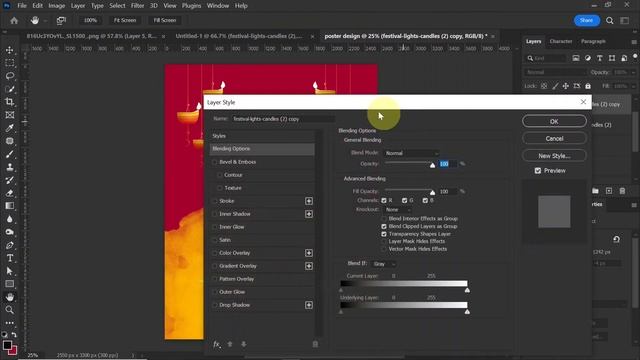Toggle Blend Clipped Layers as Group
The height and width of the screenshot is (360, 640).
(384, 226)
